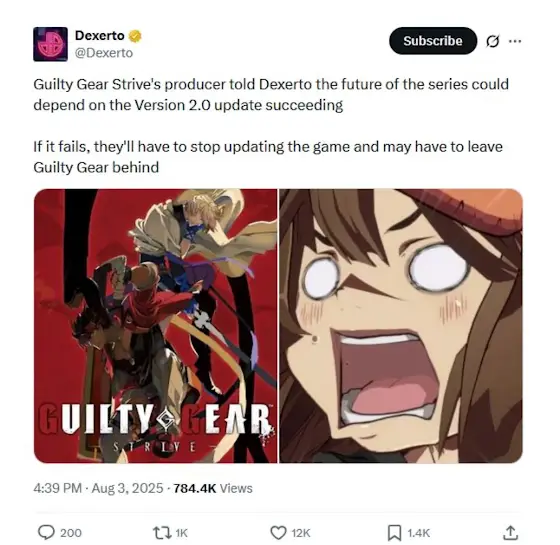Repost using the retweet arrows icon
The width and height of the screenshot is (560, 545).
(x=161, y=533)
